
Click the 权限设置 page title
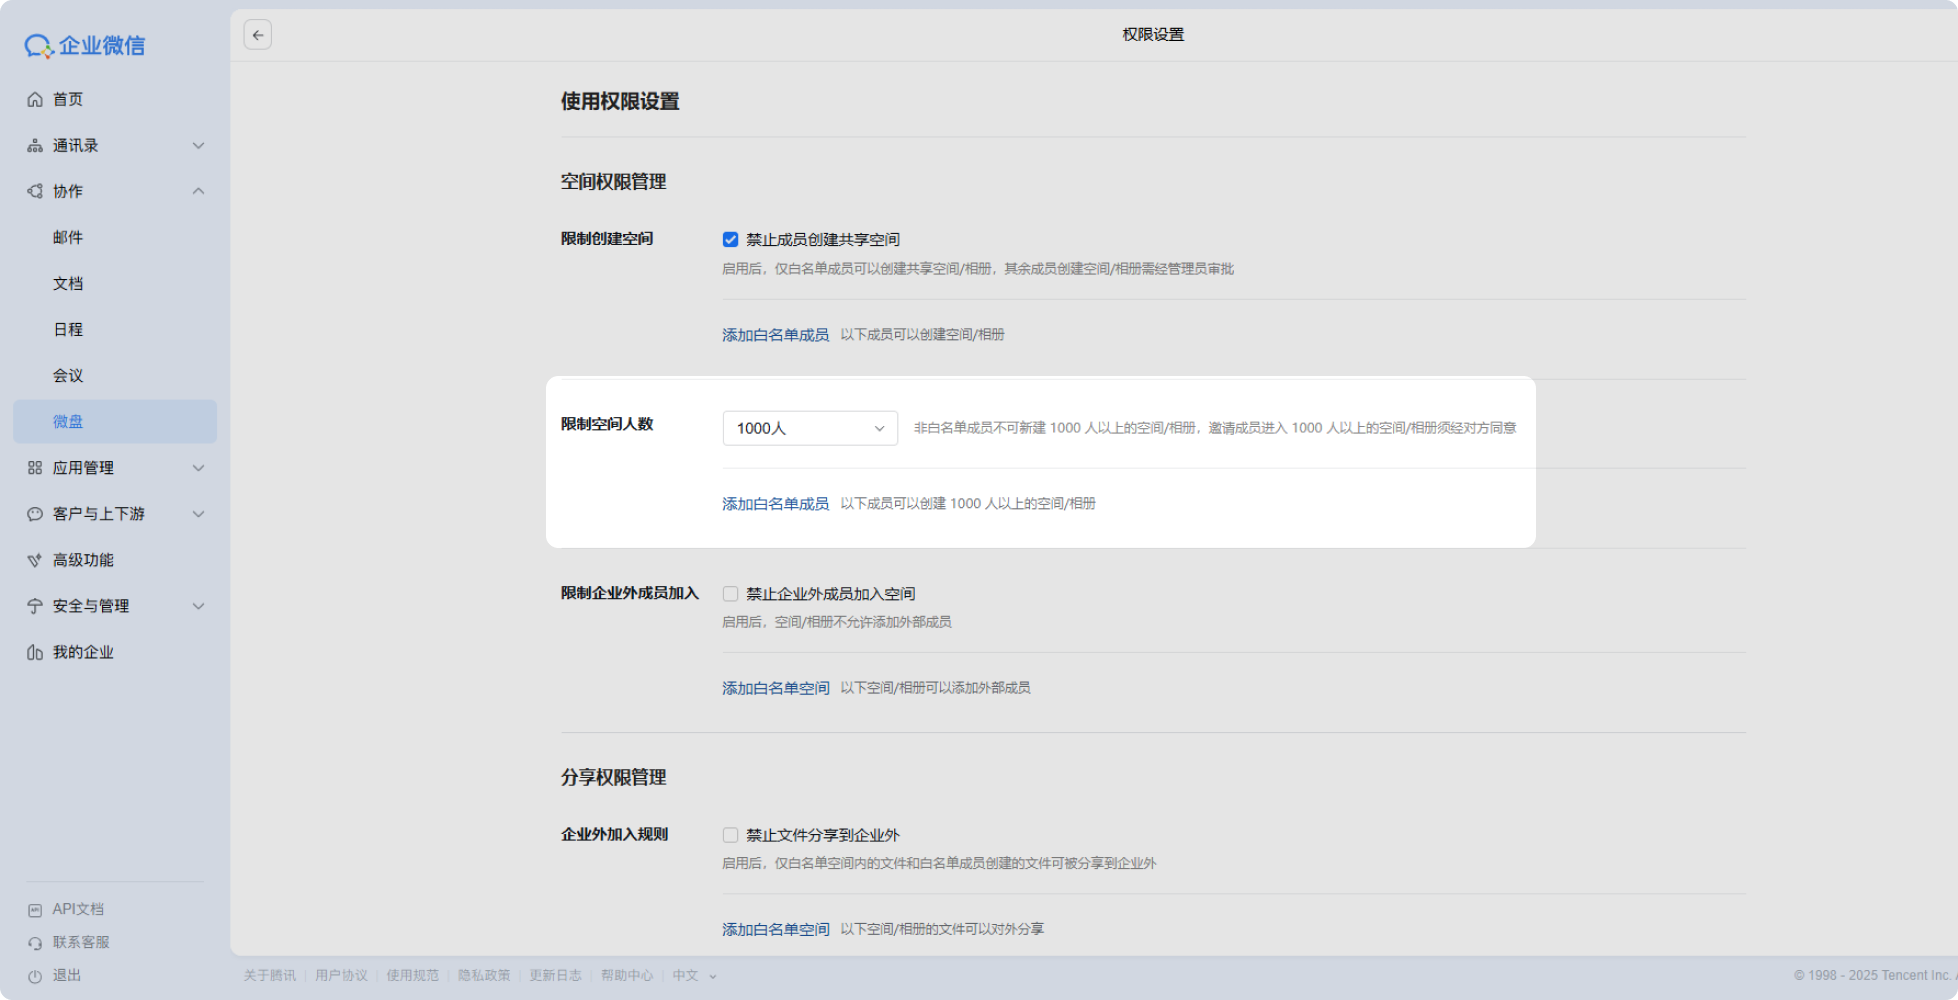[1153, 34]
